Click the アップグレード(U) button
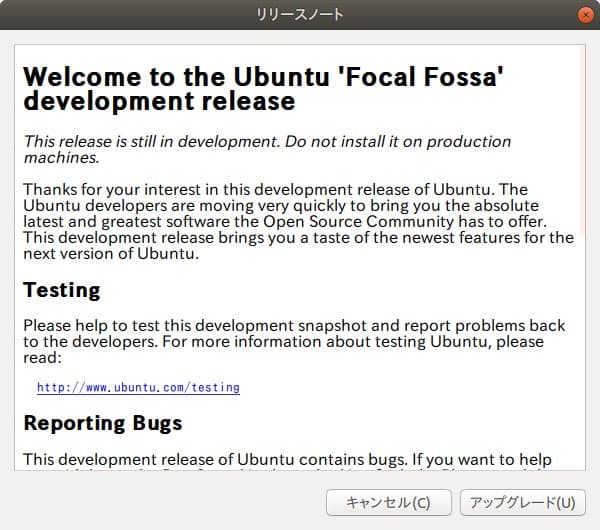The width and height of the screenshot is (600, 530). coord(523,502)
